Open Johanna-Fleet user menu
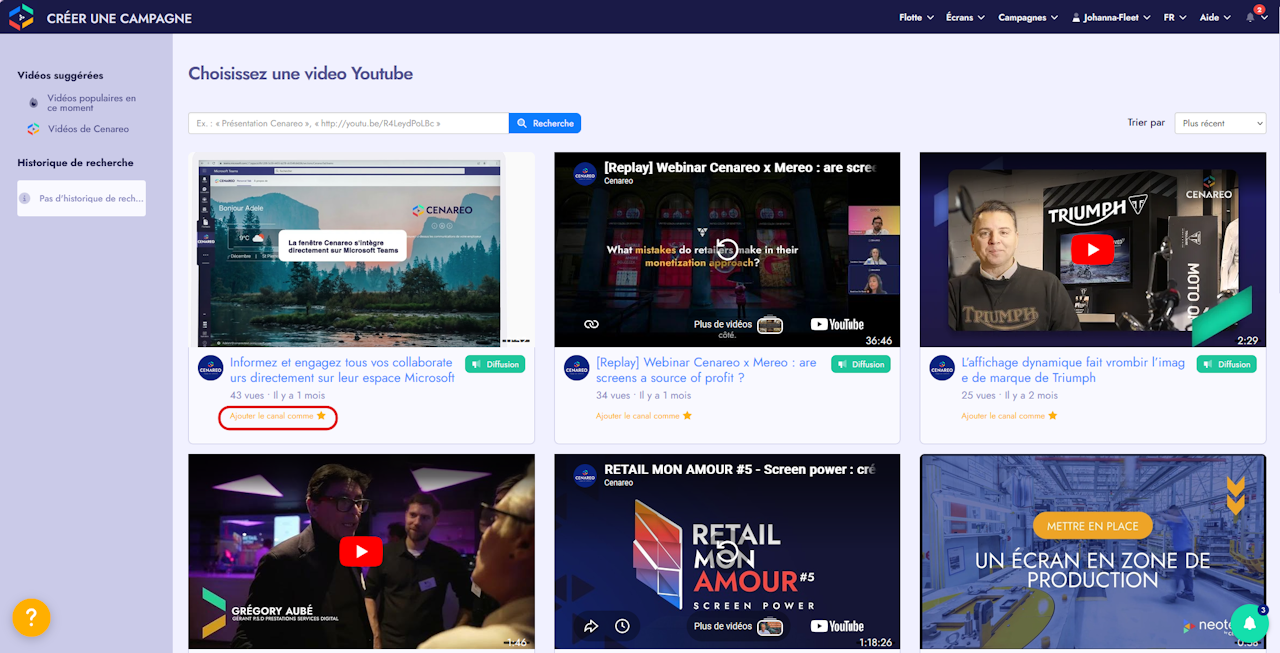The width and height of the screenshot is (1280, 653). point(1112,17)
